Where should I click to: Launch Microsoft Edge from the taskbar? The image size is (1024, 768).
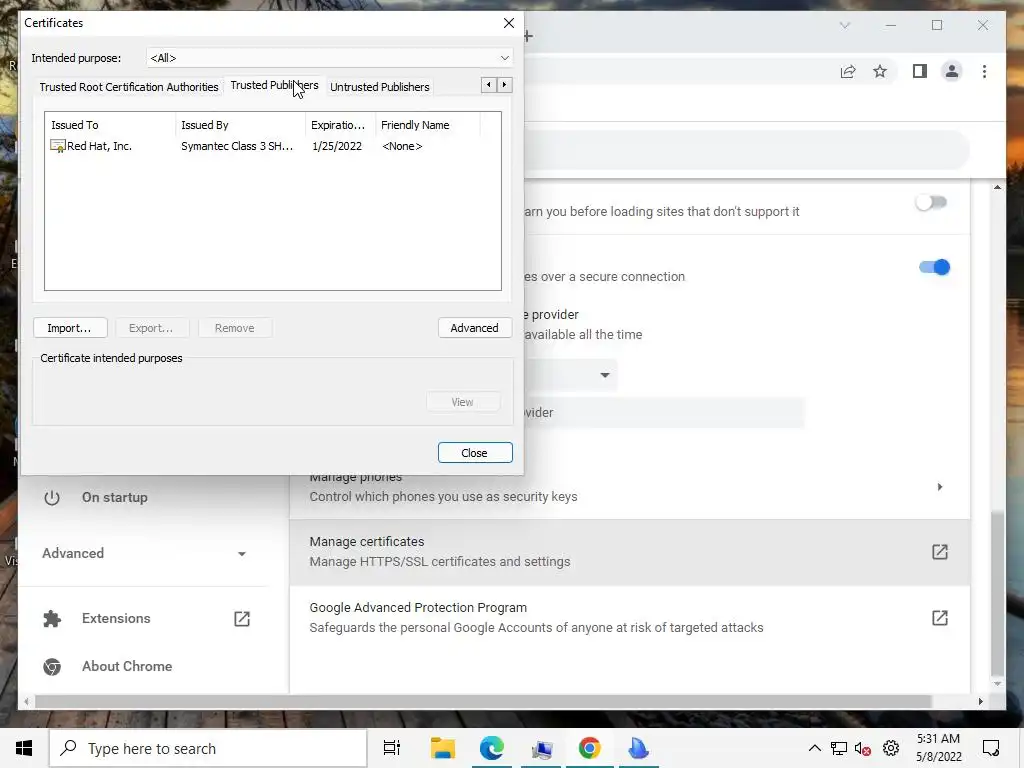click(x=492, y=748)
